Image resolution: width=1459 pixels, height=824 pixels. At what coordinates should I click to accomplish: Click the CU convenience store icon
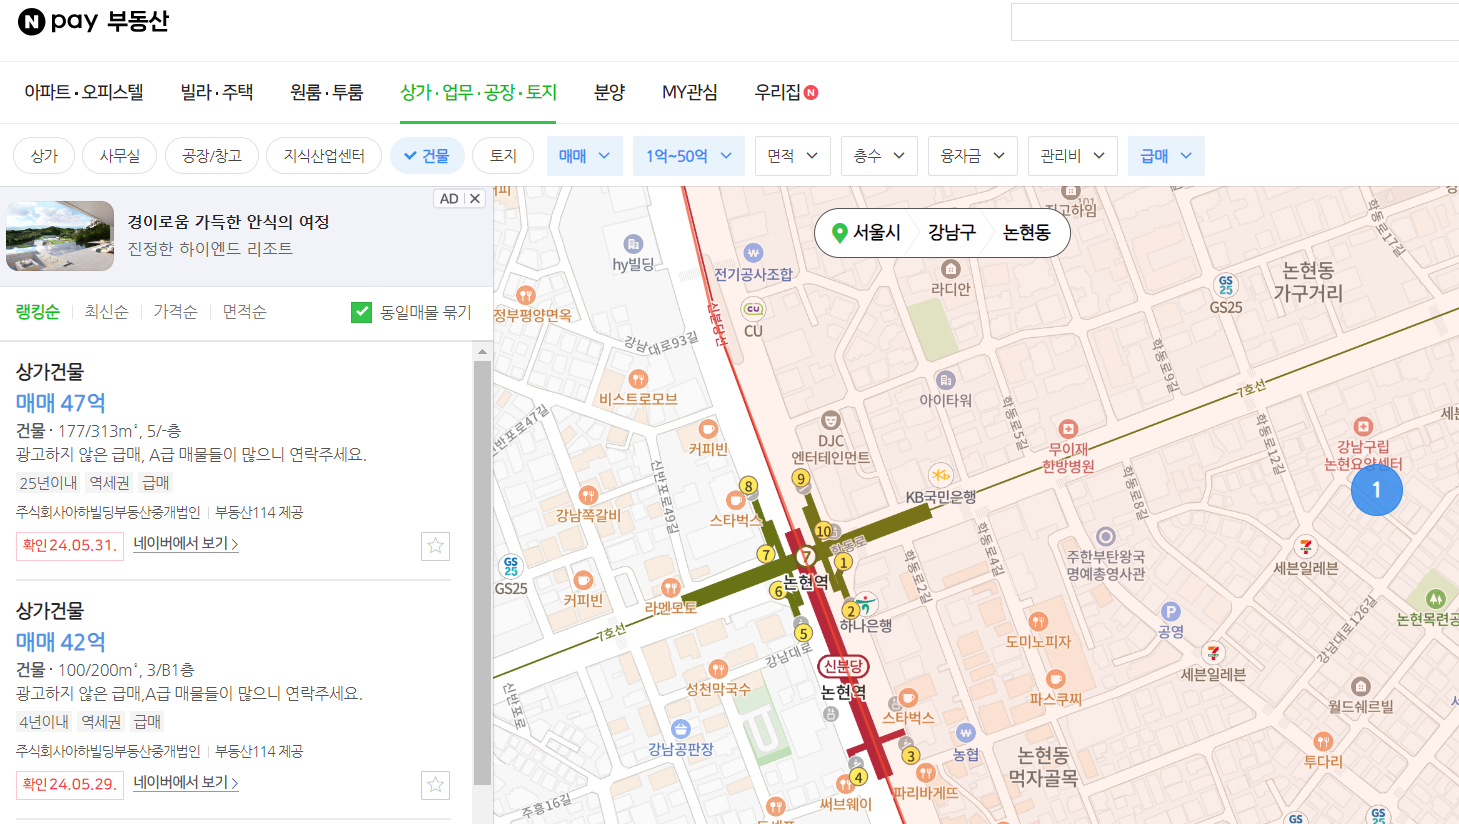(x=753, y=309)
